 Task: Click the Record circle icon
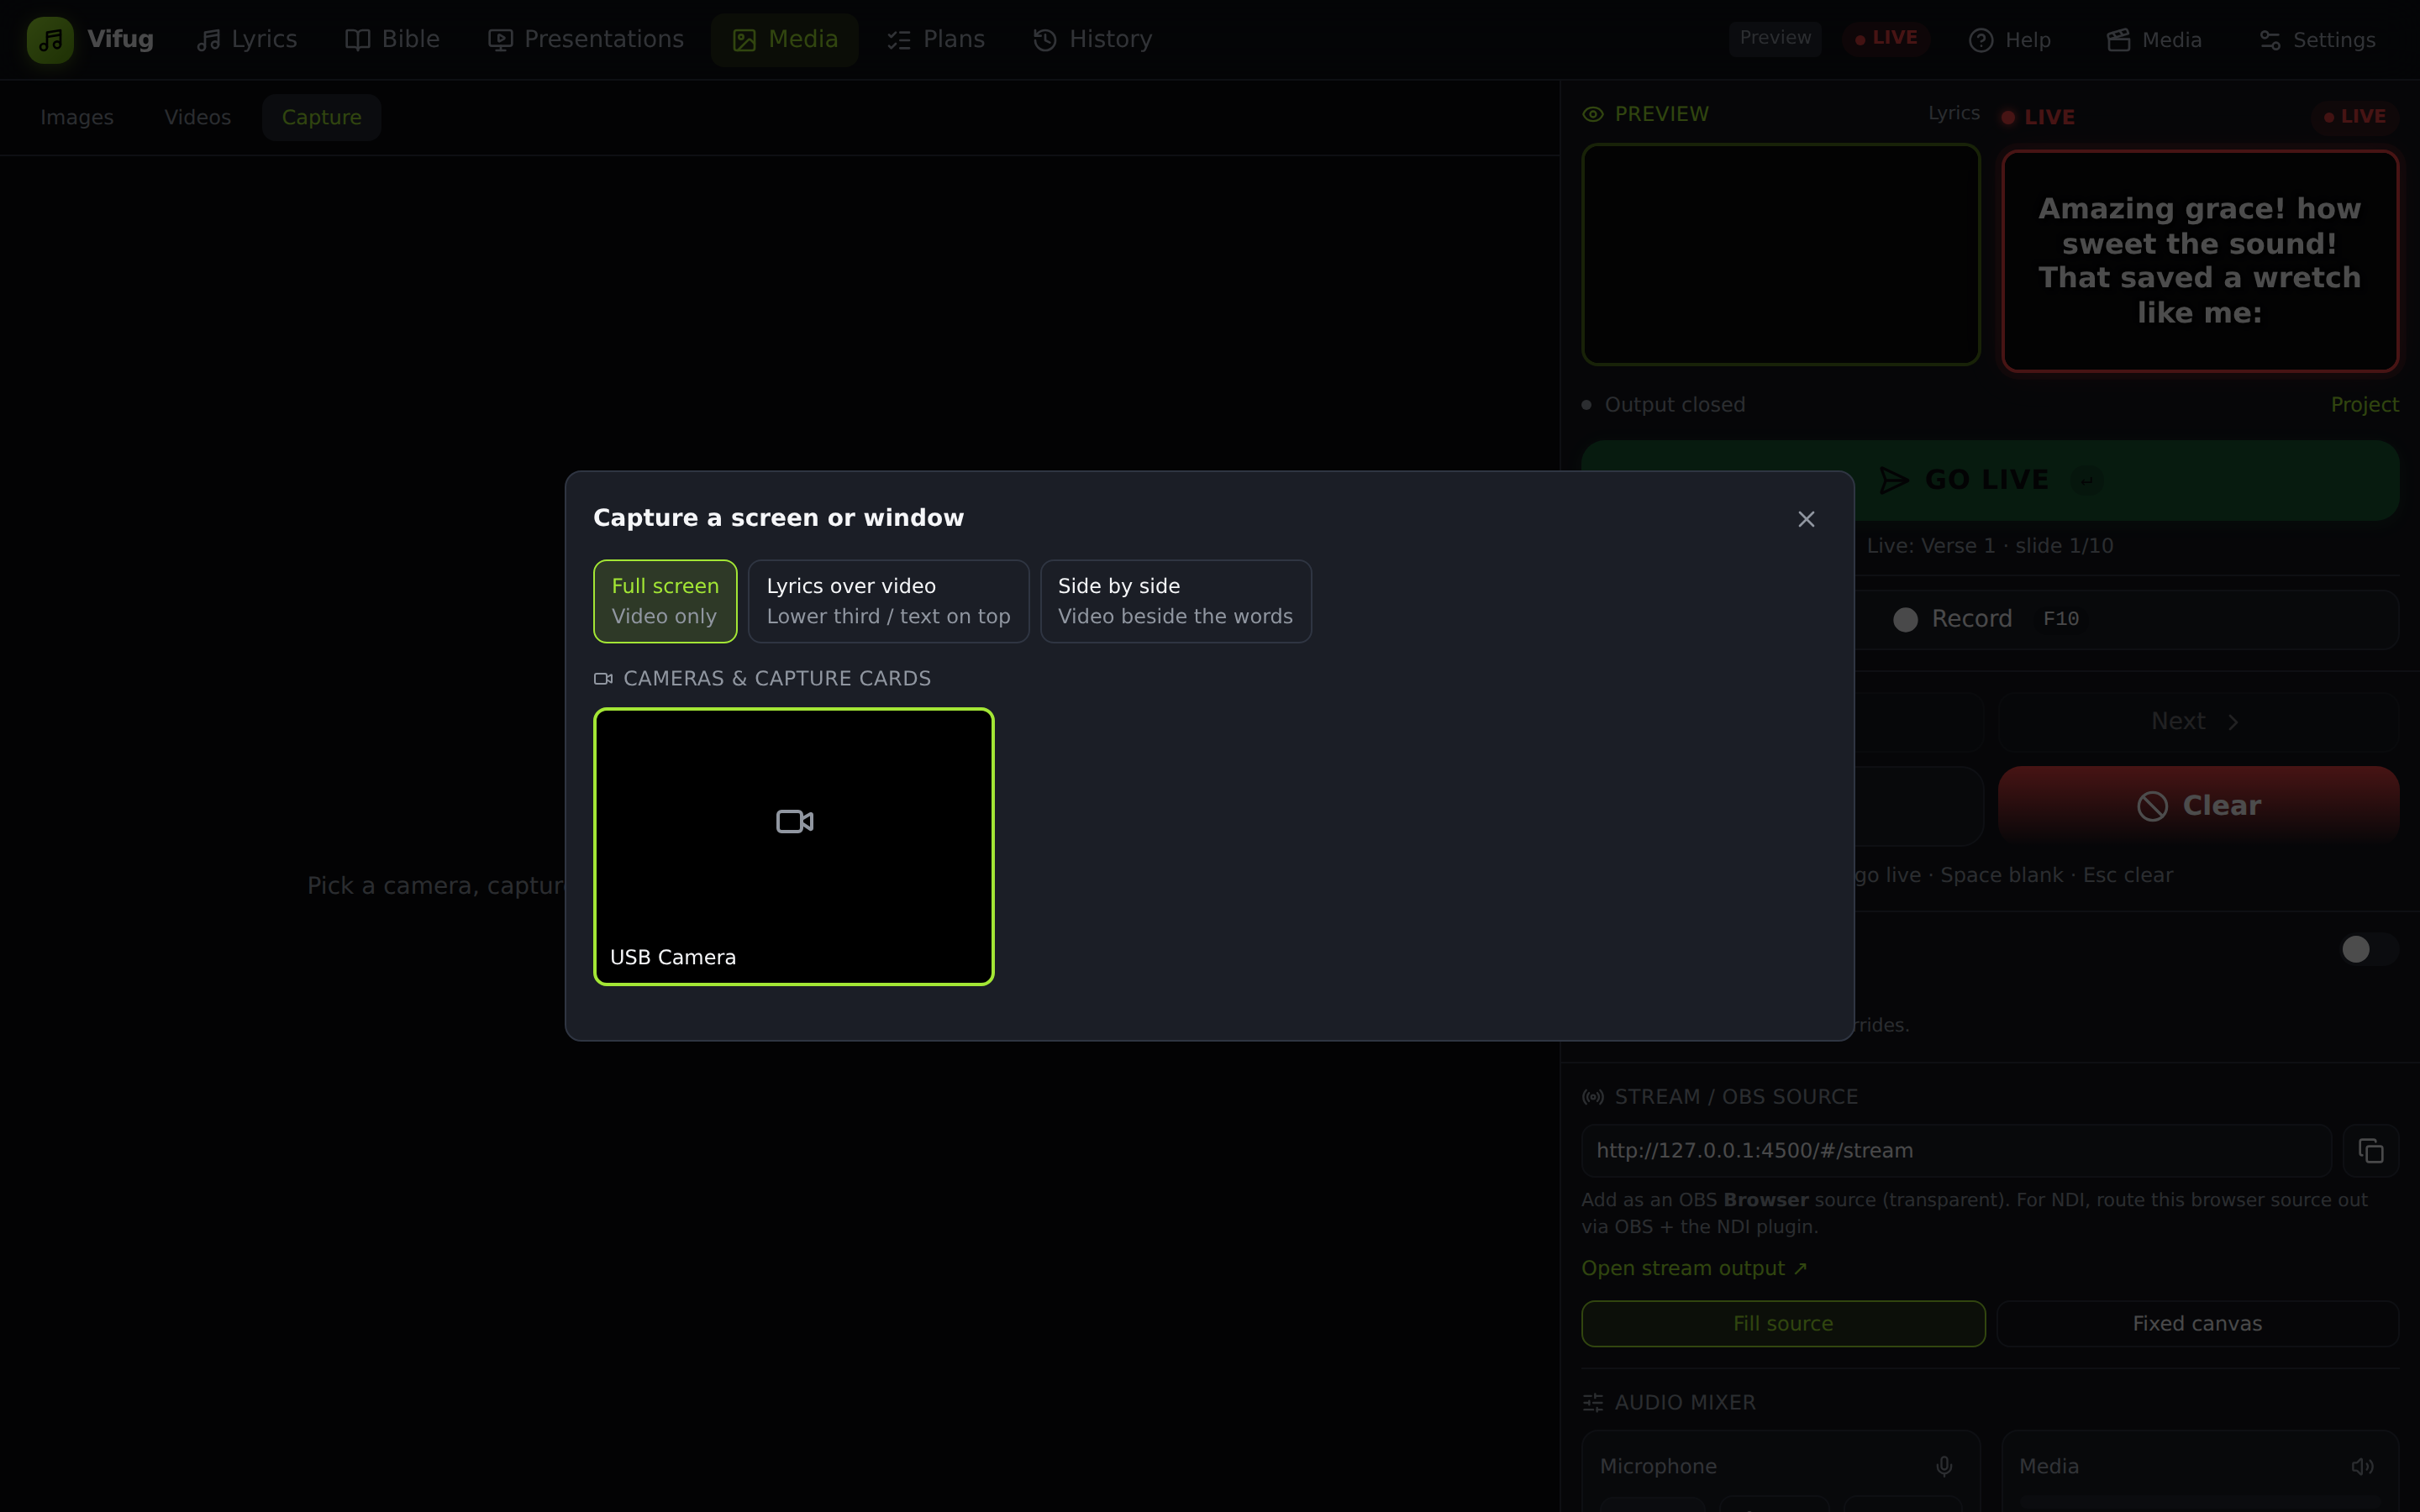click(x=1906, y=619)
